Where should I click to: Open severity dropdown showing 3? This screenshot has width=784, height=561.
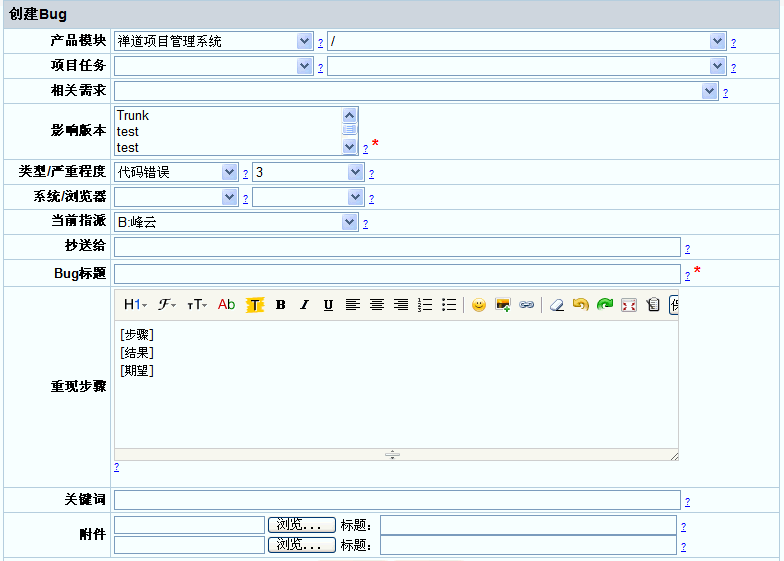pos(308,172)
